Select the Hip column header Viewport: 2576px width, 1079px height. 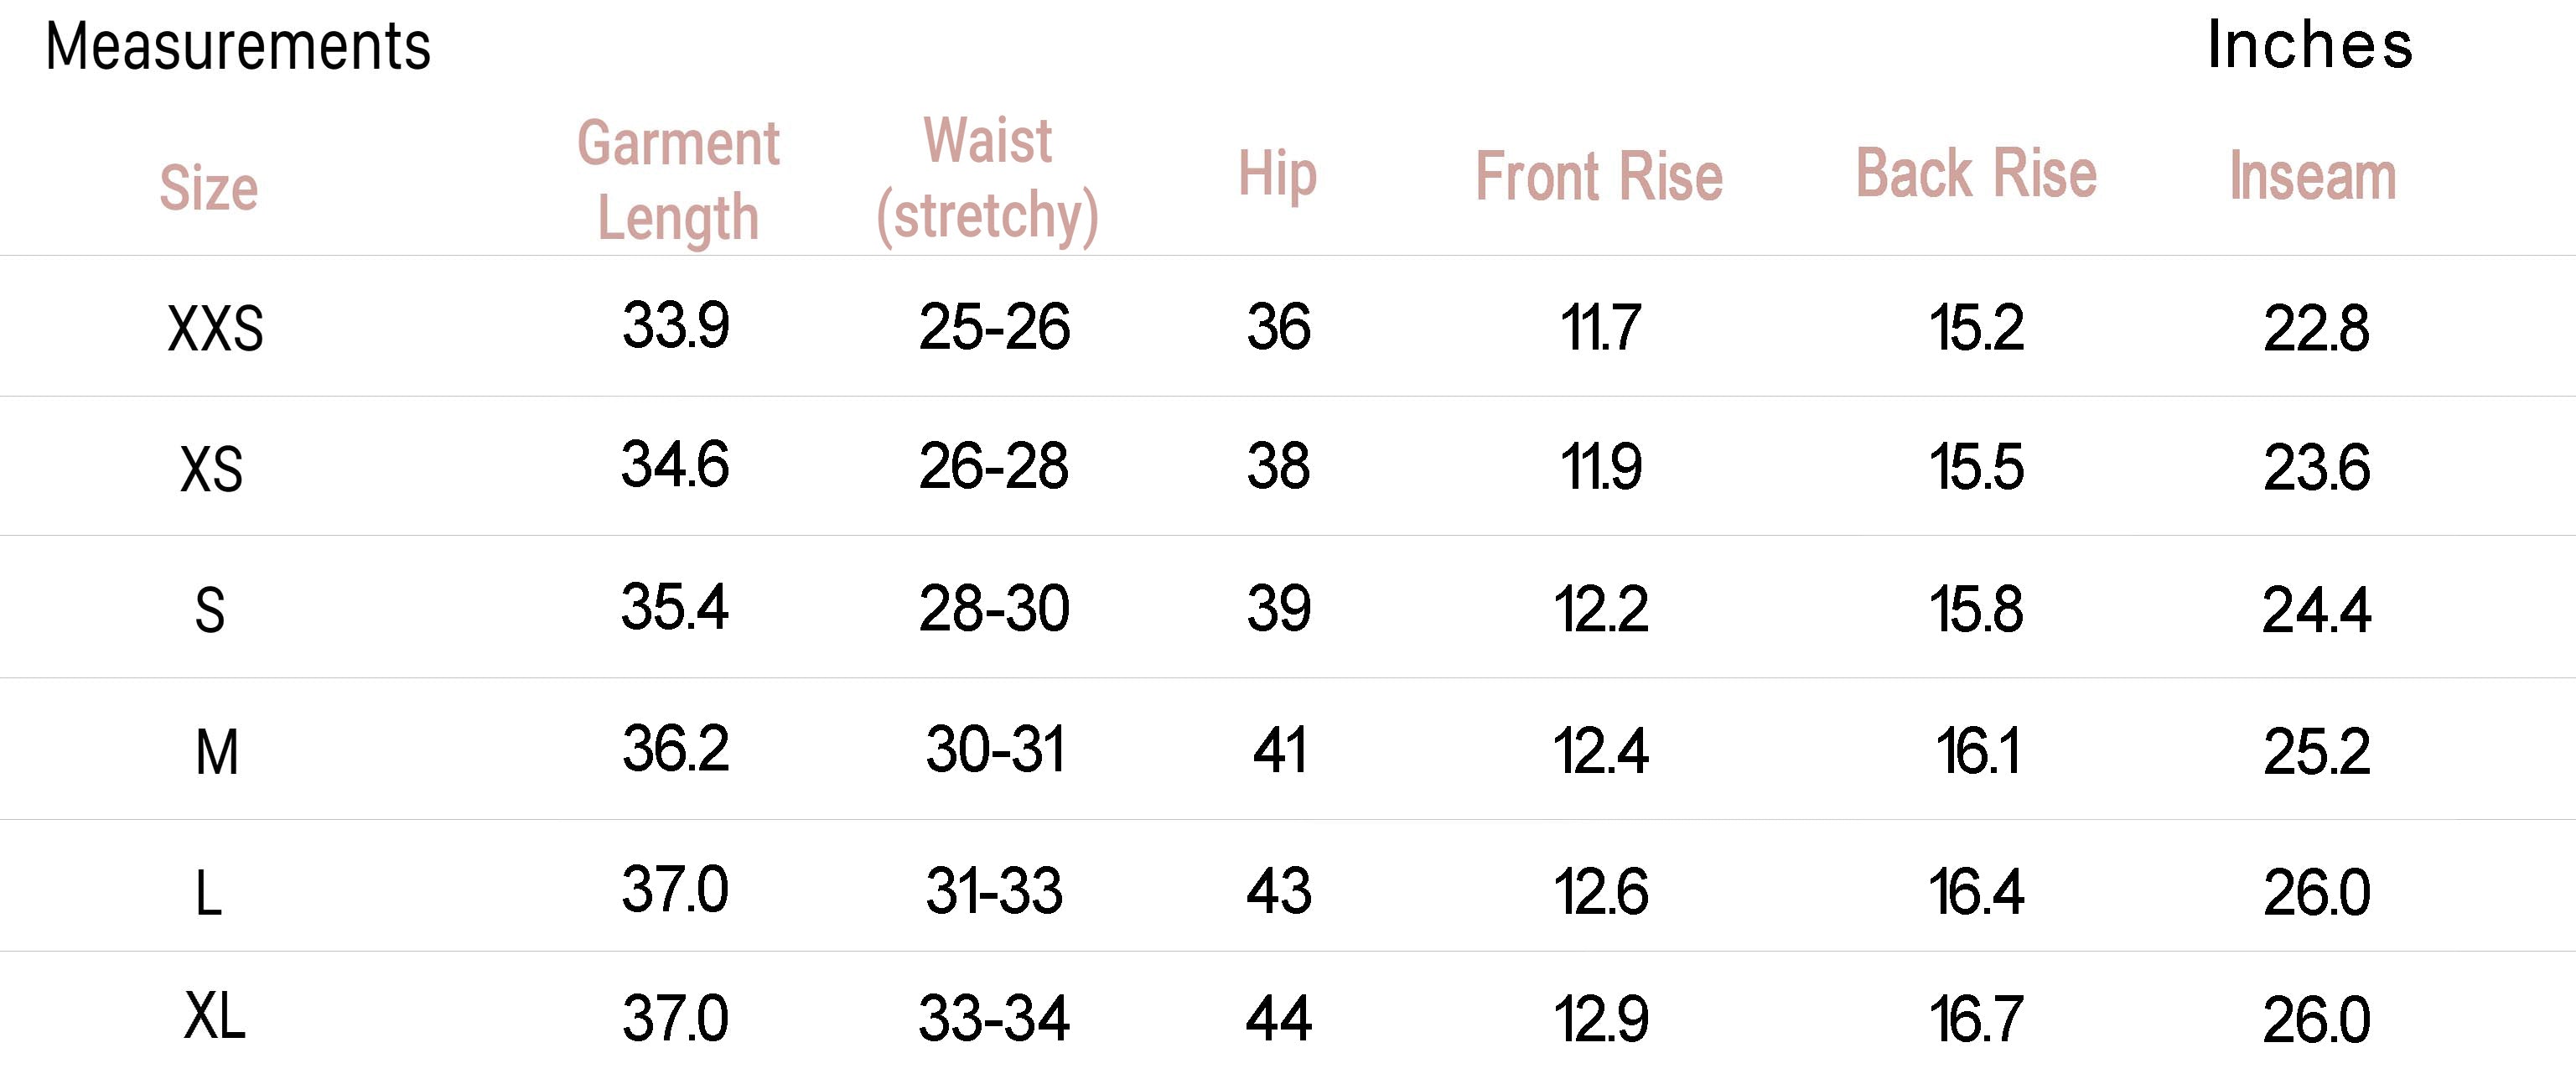click(x=1277, y=175)
